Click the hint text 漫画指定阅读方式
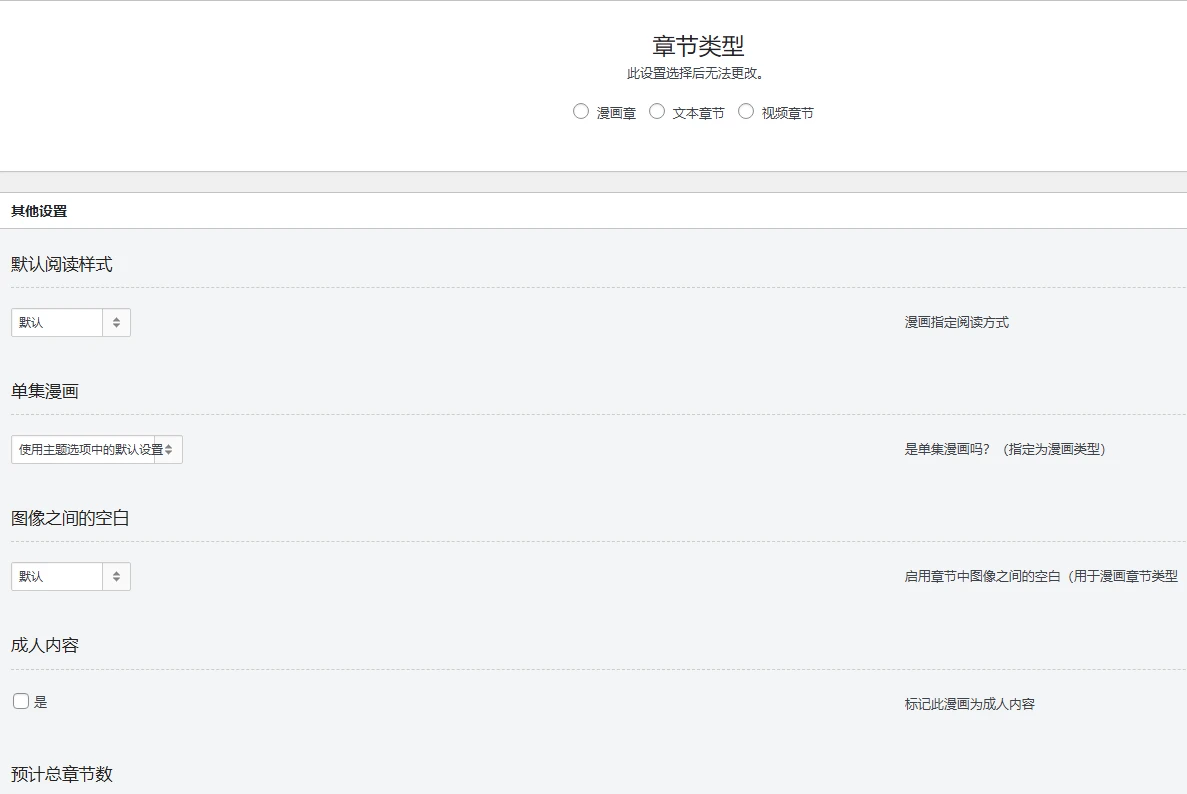The image size is (1187, 794). tap(956, 322)
